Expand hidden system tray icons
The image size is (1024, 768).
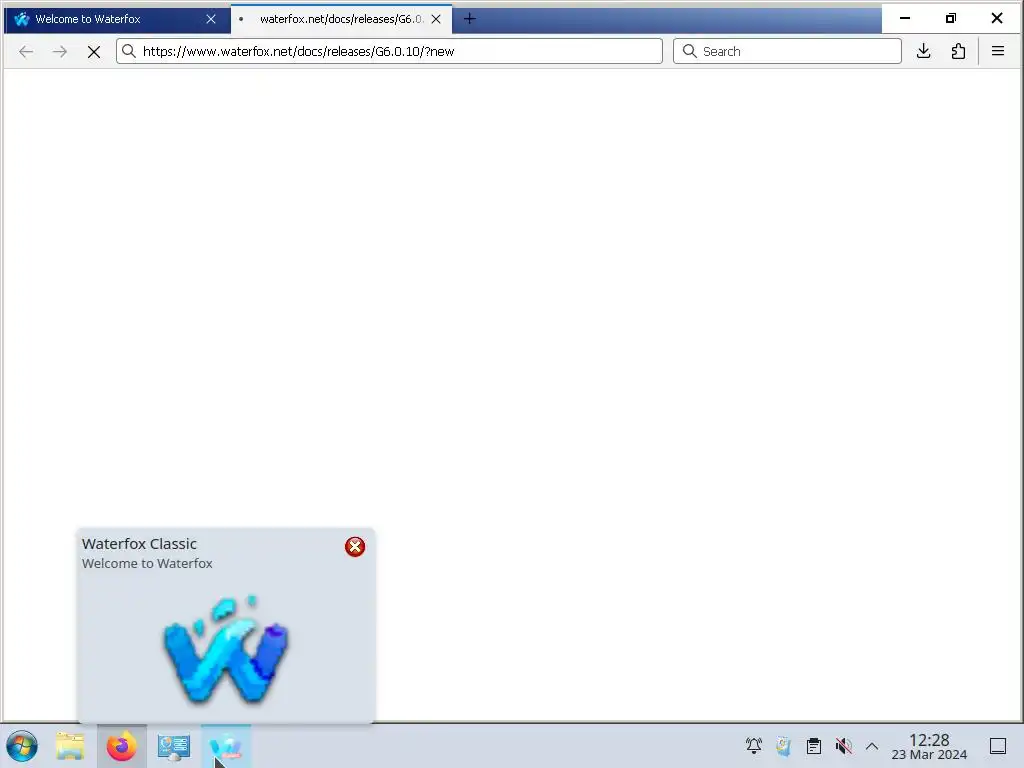(872, 746)
